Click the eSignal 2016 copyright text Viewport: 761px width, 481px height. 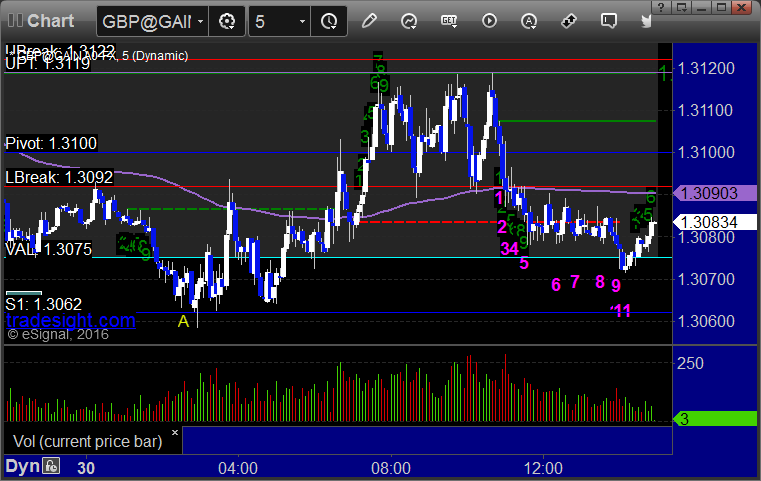coord(58,334)
